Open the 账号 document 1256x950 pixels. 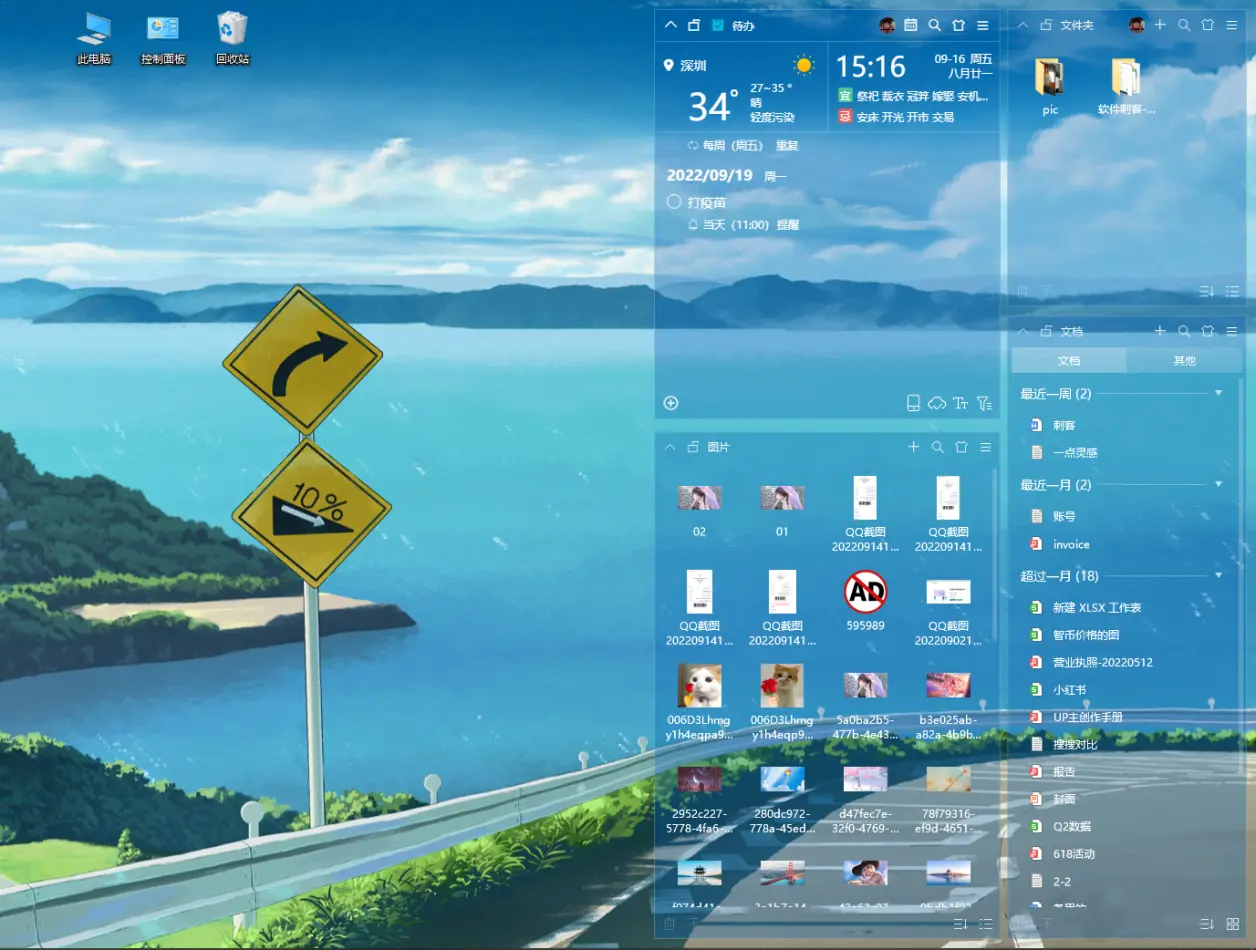coord(1064,516)
